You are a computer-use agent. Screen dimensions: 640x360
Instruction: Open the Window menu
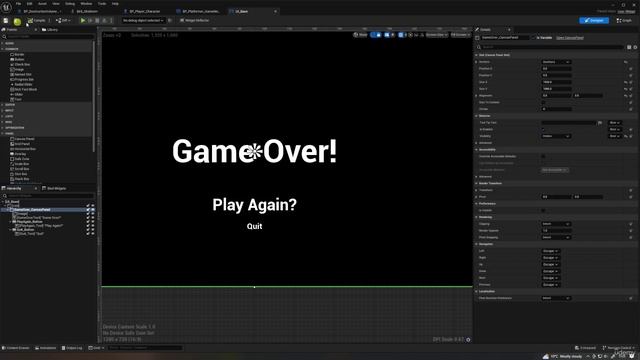click(86, 4)
